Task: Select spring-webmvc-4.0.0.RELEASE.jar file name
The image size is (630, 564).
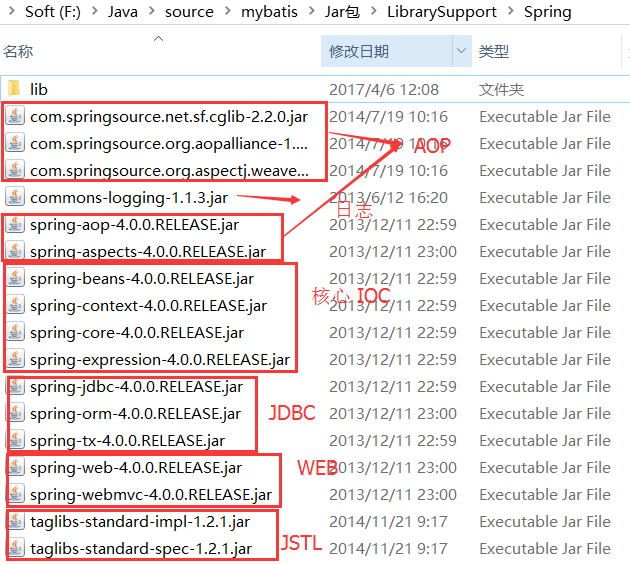Action: pyautogui.click(x=151, y=495)
